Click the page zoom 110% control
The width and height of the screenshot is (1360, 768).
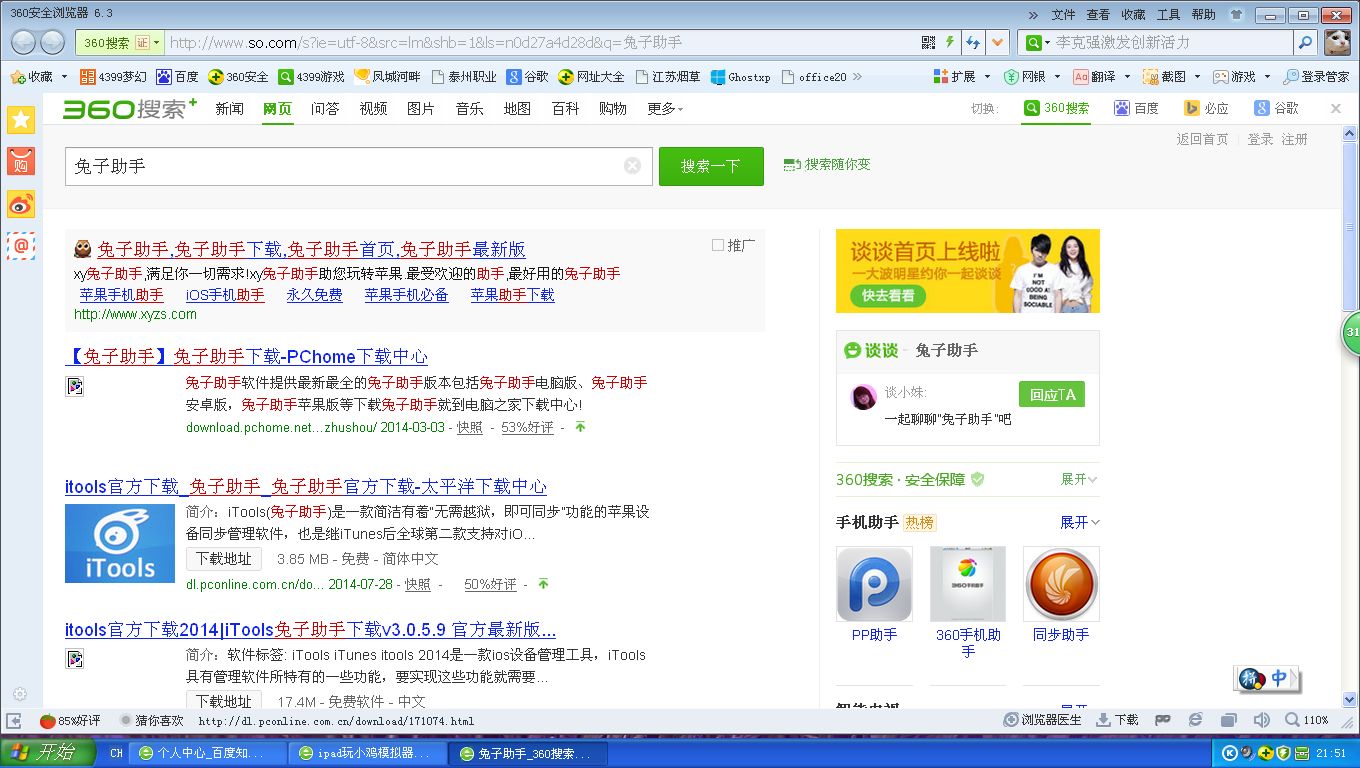1307,720
